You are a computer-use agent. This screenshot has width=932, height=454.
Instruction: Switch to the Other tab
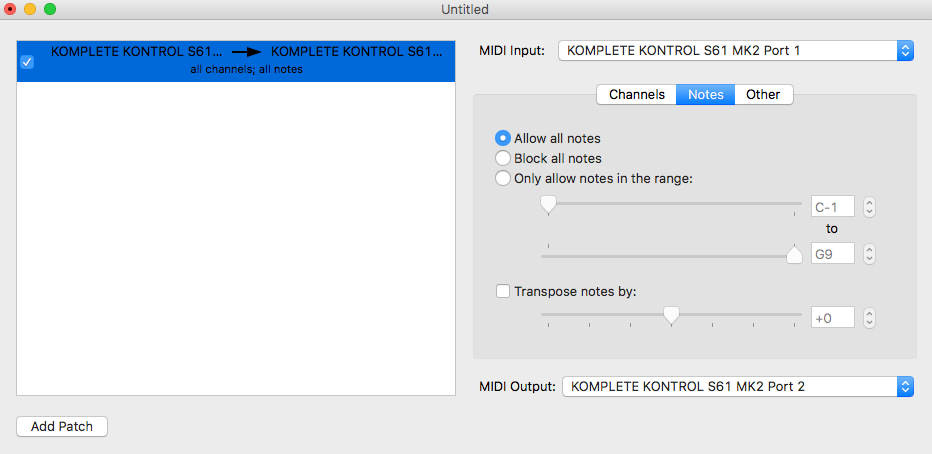pos(763,94)
